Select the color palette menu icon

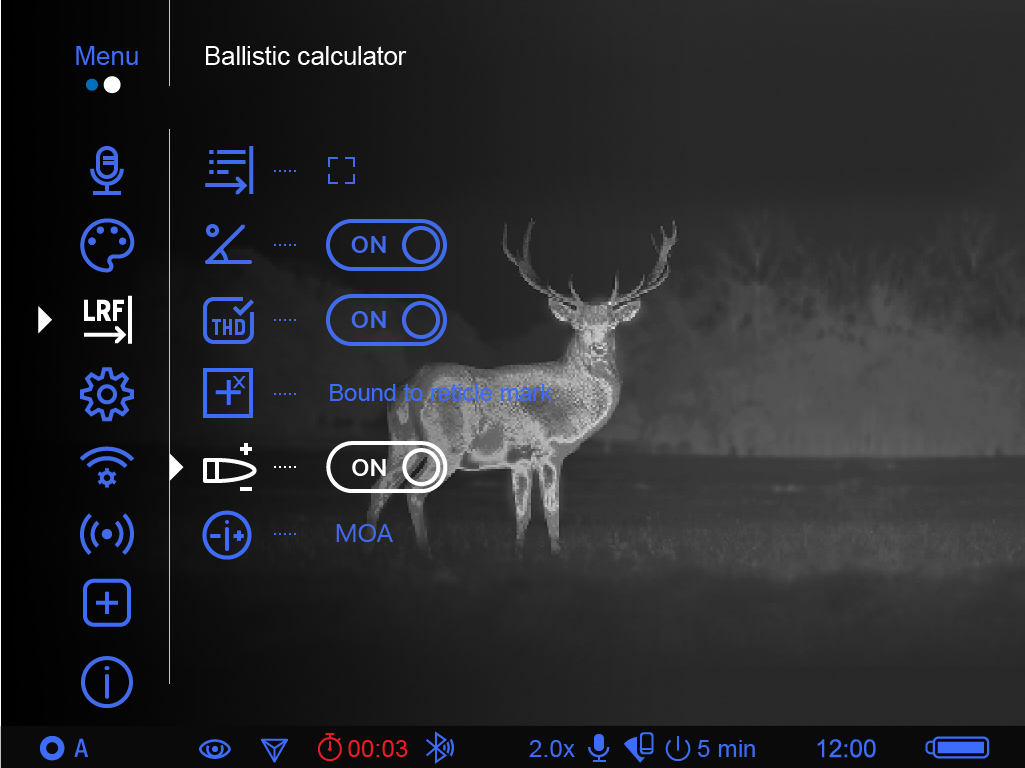107,245
